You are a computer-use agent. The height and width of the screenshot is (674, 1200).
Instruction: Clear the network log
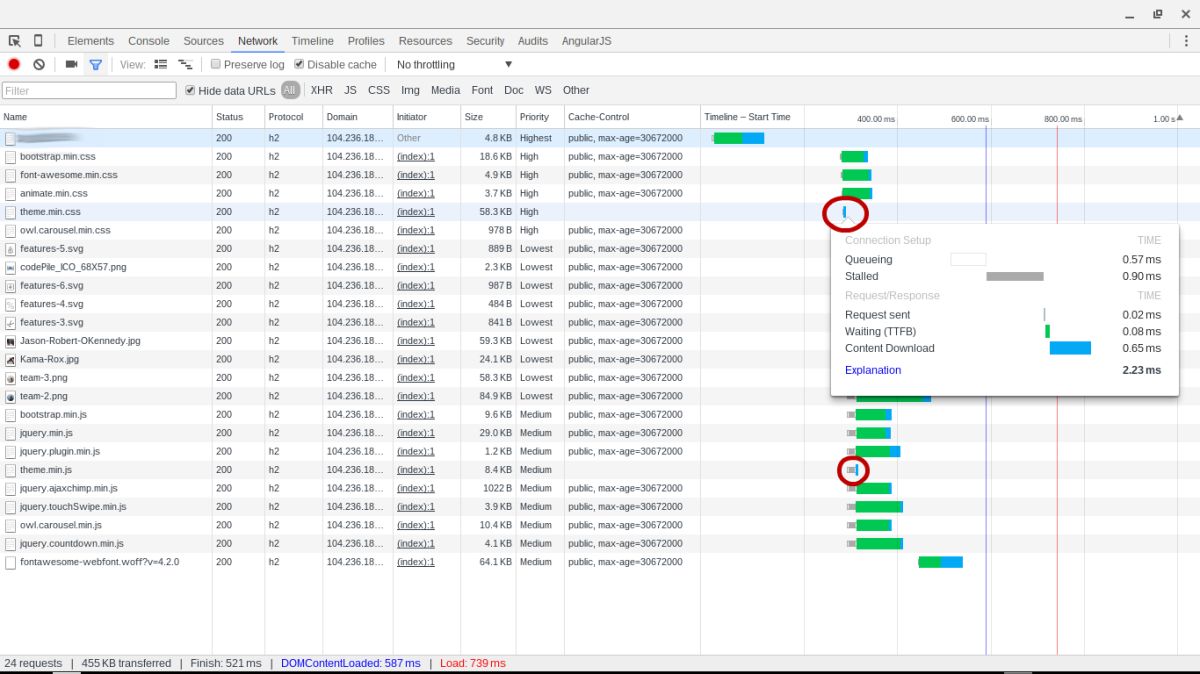pos(39,64)
